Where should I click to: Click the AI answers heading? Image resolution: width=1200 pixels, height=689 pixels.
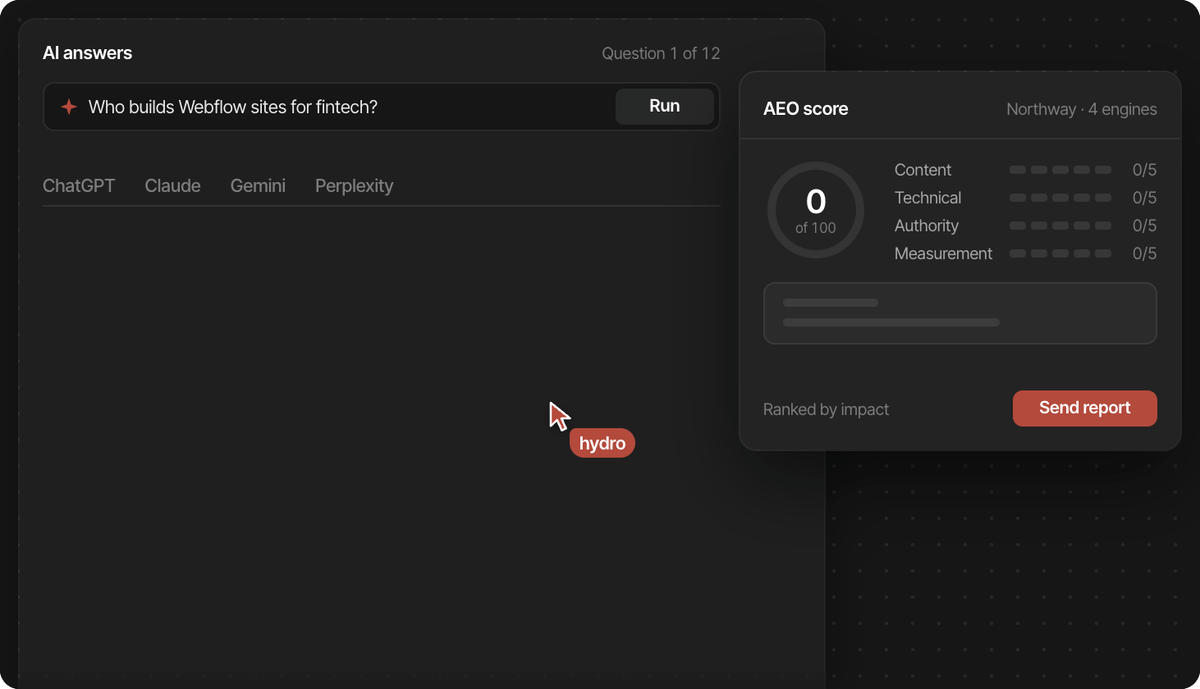pyautogui.click(x=87, y=53)
